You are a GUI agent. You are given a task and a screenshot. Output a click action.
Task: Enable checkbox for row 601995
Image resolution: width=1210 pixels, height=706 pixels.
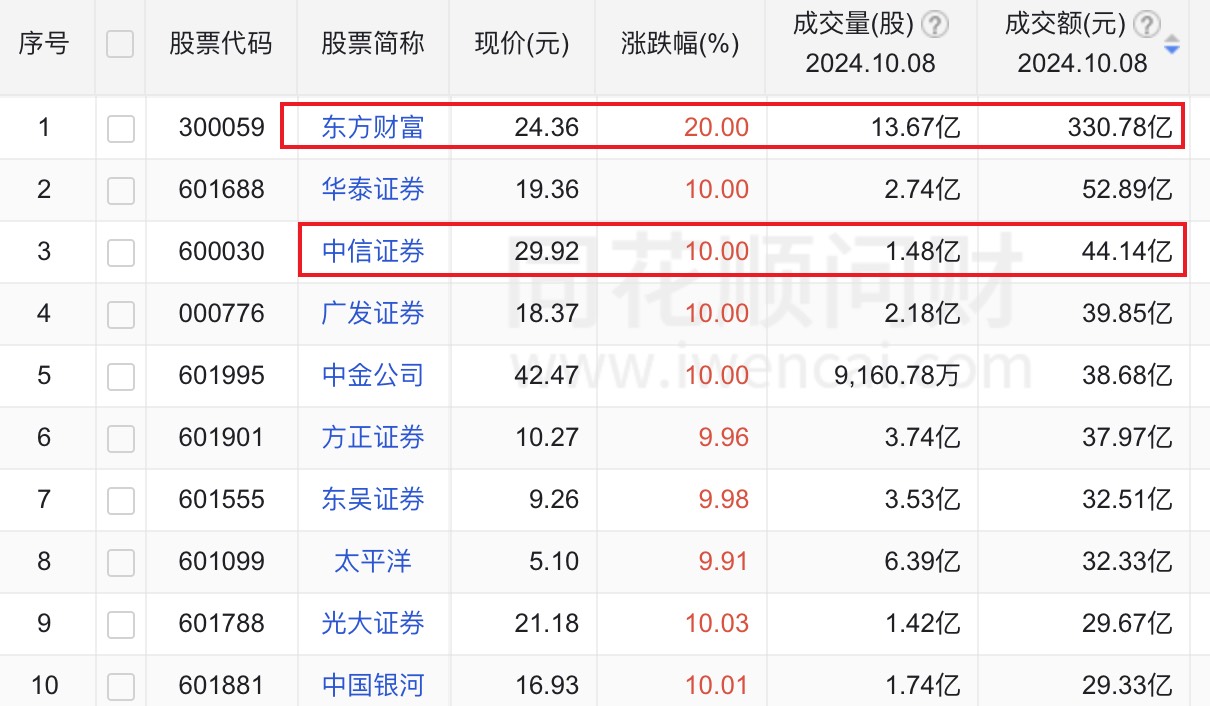120,376
